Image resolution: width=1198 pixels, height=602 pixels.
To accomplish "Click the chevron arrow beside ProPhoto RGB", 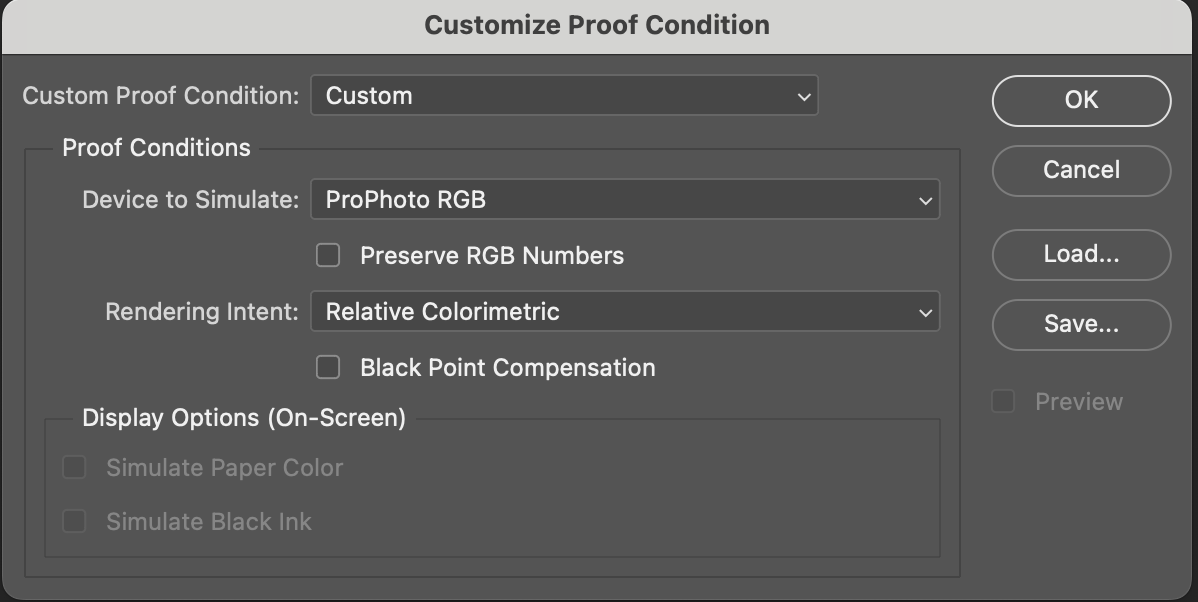I will point(925,201).
